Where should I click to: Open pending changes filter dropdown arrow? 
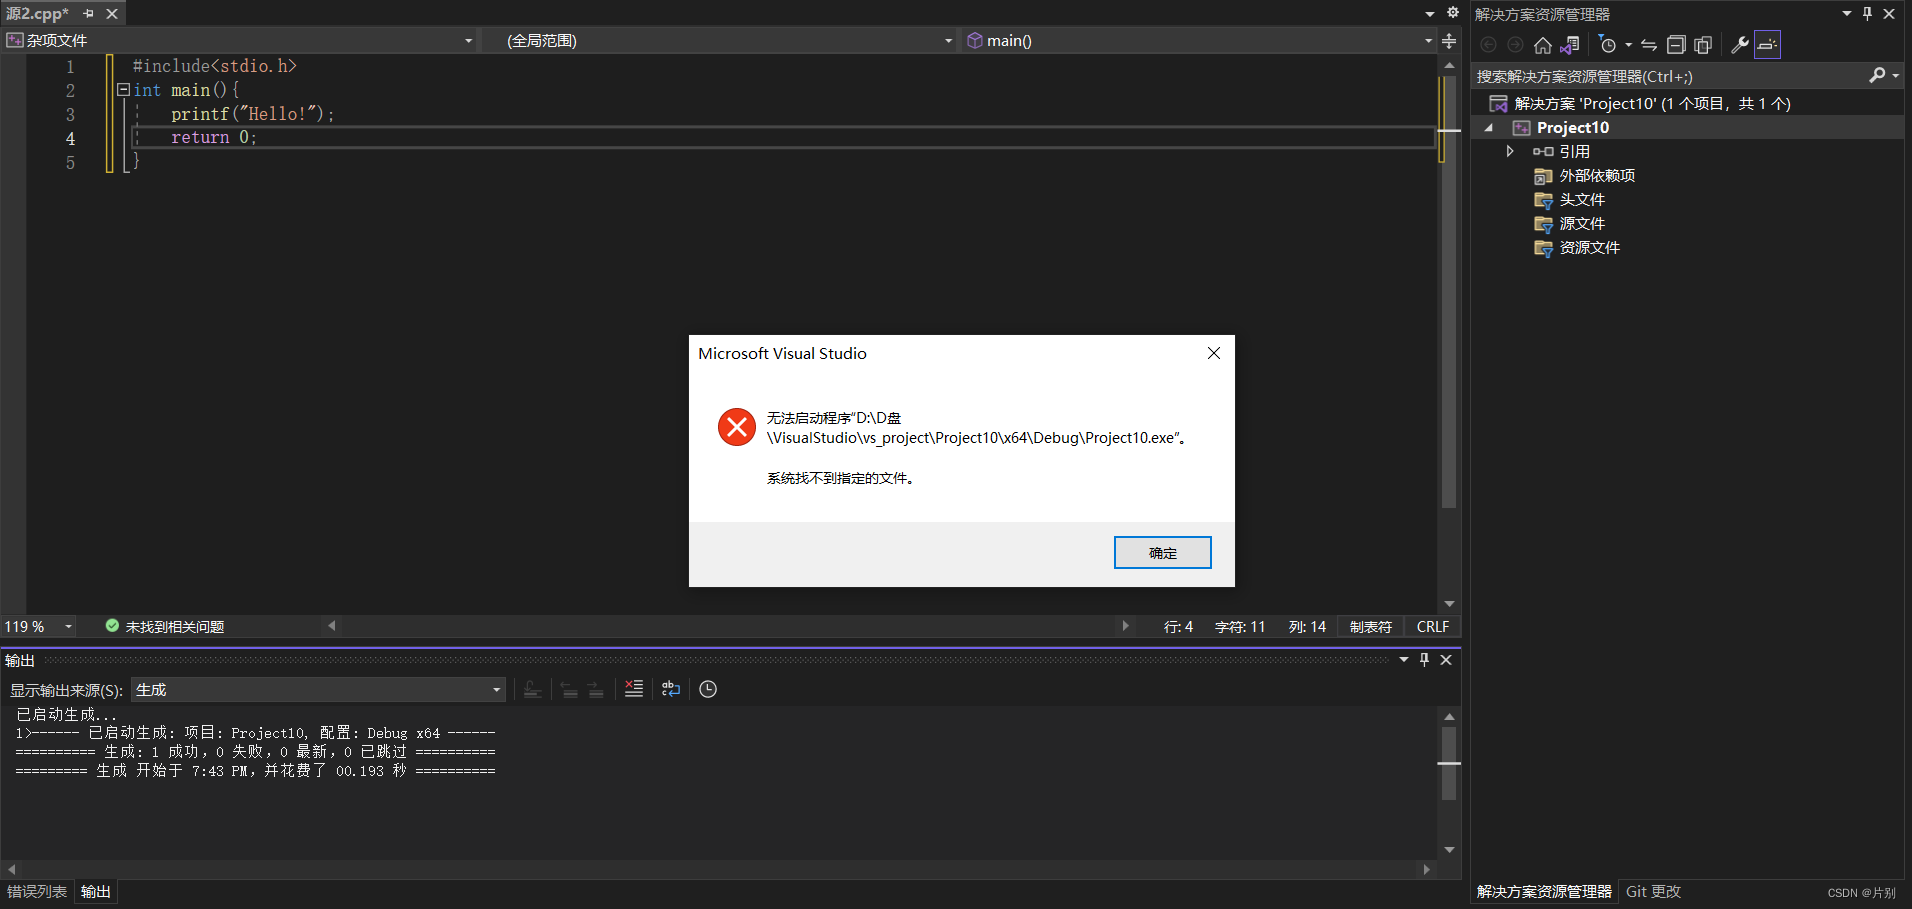[x=1628, y=45]
